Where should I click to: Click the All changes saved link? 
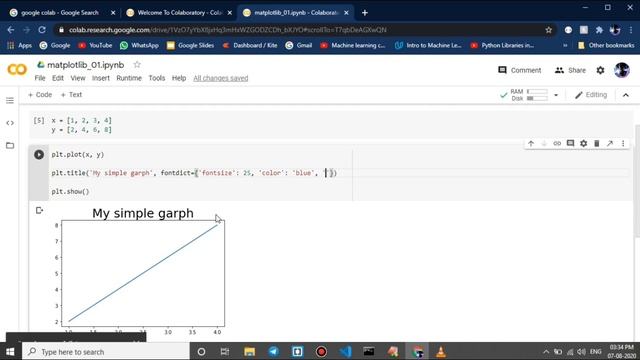pos(220,78)
